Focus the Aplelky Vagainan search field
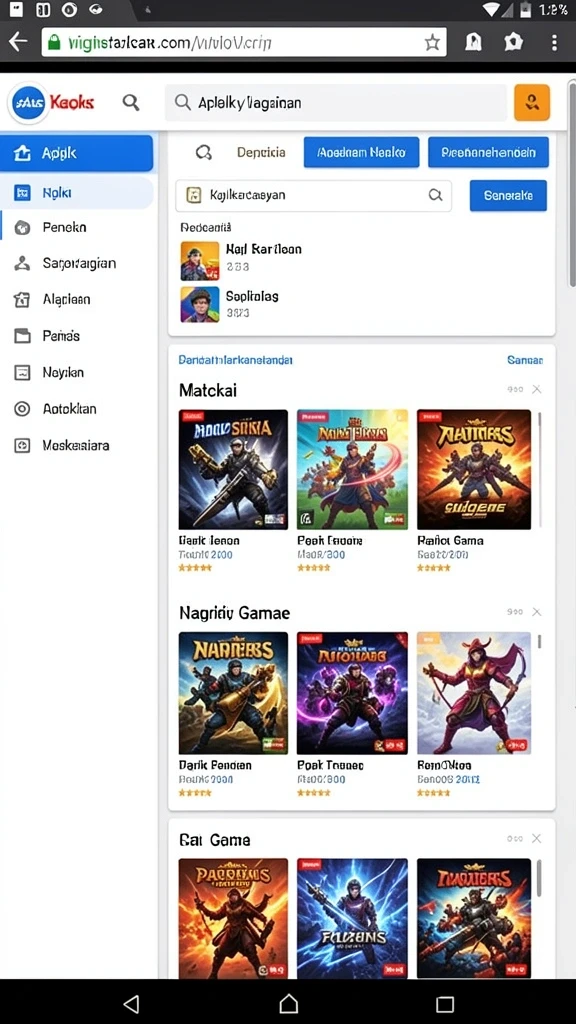This screenshot has height=1024, width=576. pyautogui.click(x=336, y=103)
